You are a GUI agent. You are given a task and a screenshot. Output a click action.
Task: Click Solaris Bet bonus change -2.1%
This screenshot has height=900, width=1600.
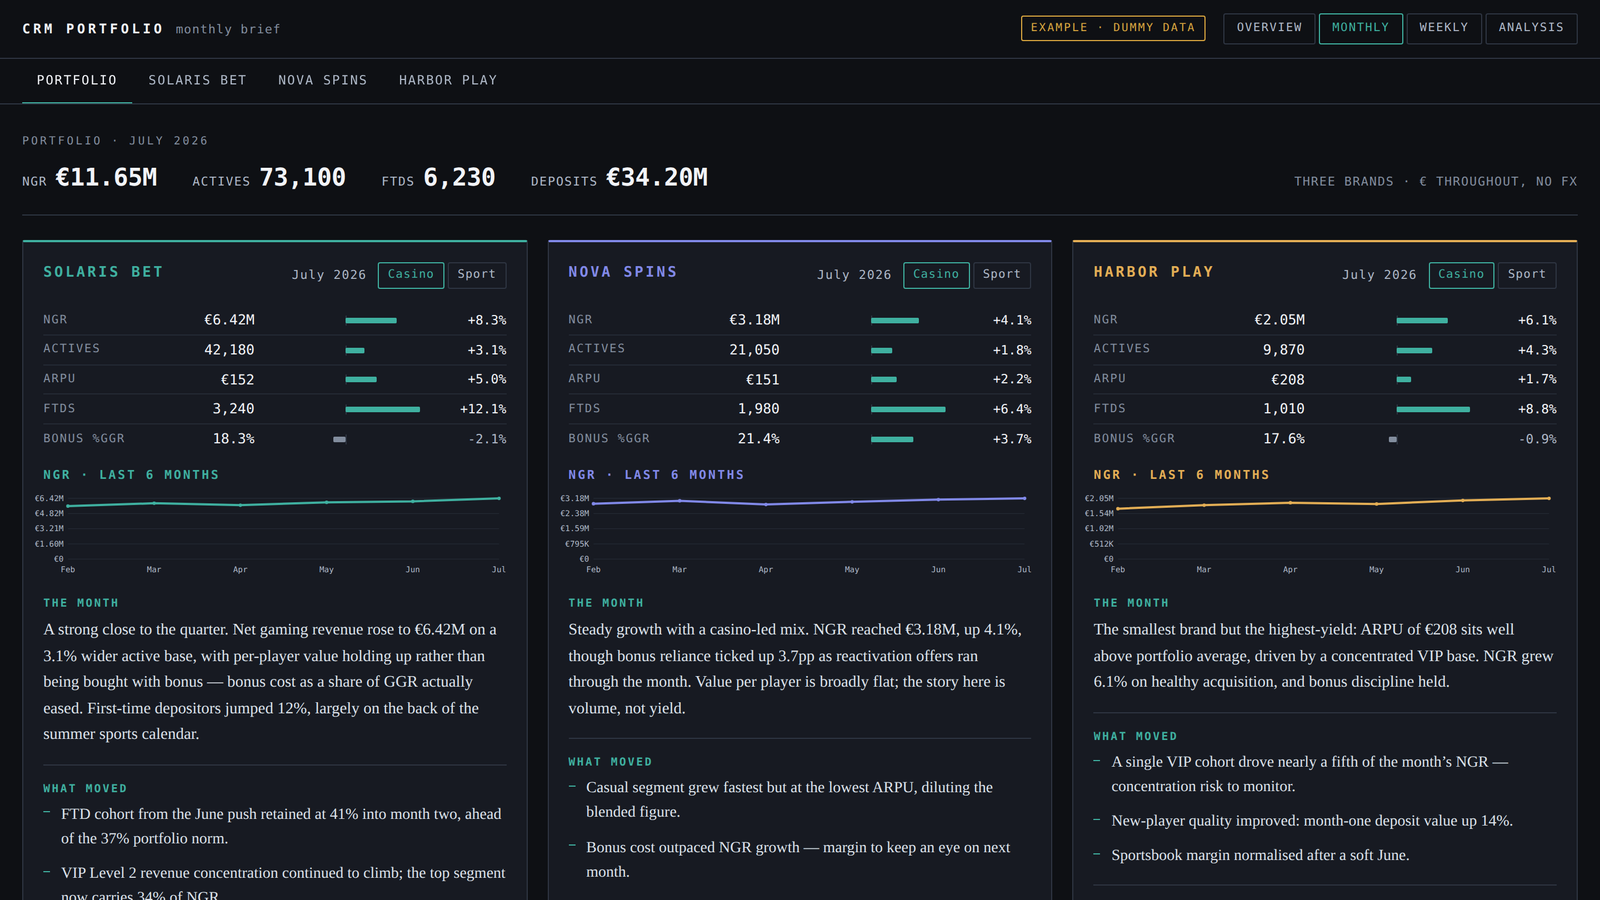(487, 439)
